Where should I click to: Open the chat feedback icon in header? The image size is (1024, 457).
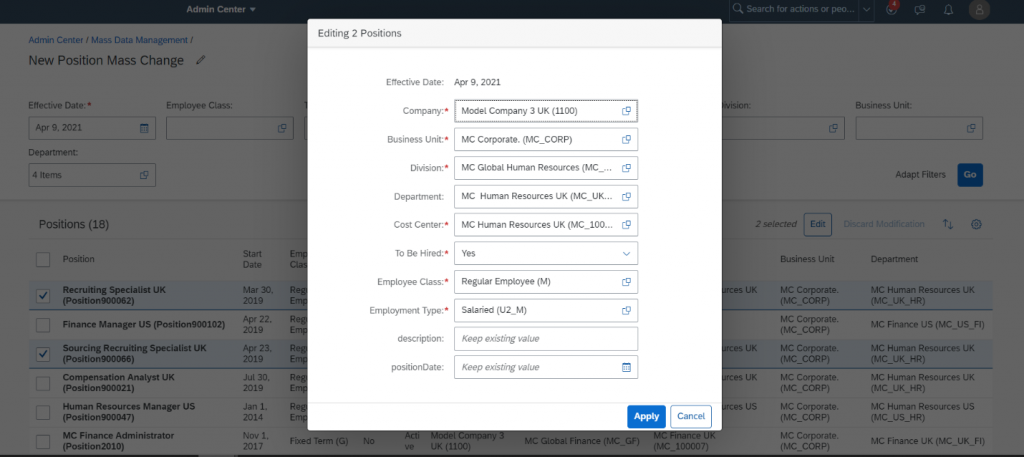(920, 9)
